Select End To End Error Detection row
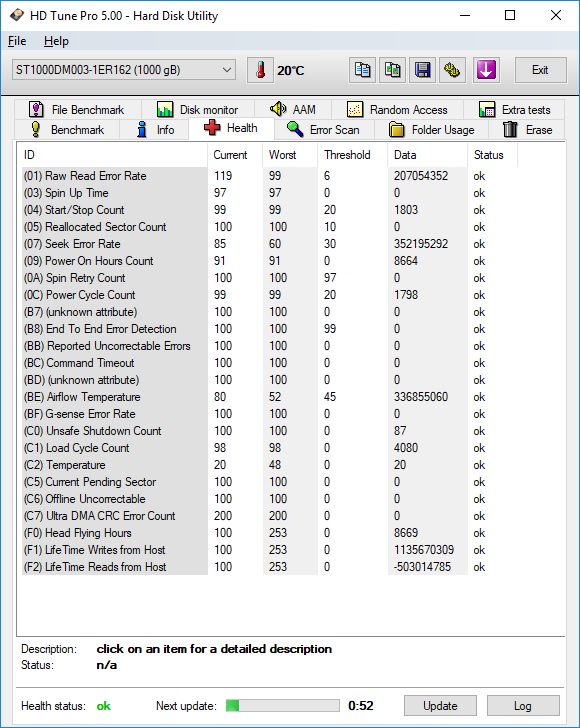 (x=269, y=329)
